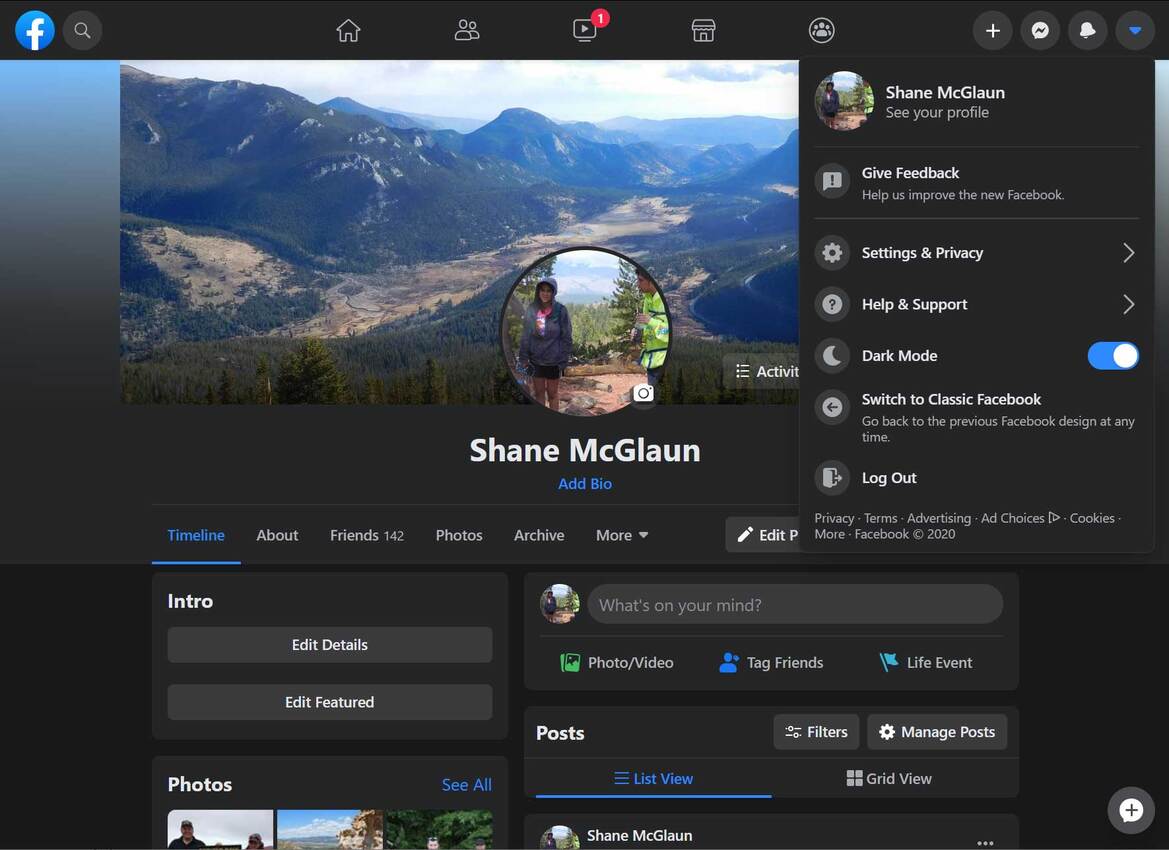Screen dimensions: 1169x850
Task: Click the camera icon on profile picture
Action: (x=643, y=393)
